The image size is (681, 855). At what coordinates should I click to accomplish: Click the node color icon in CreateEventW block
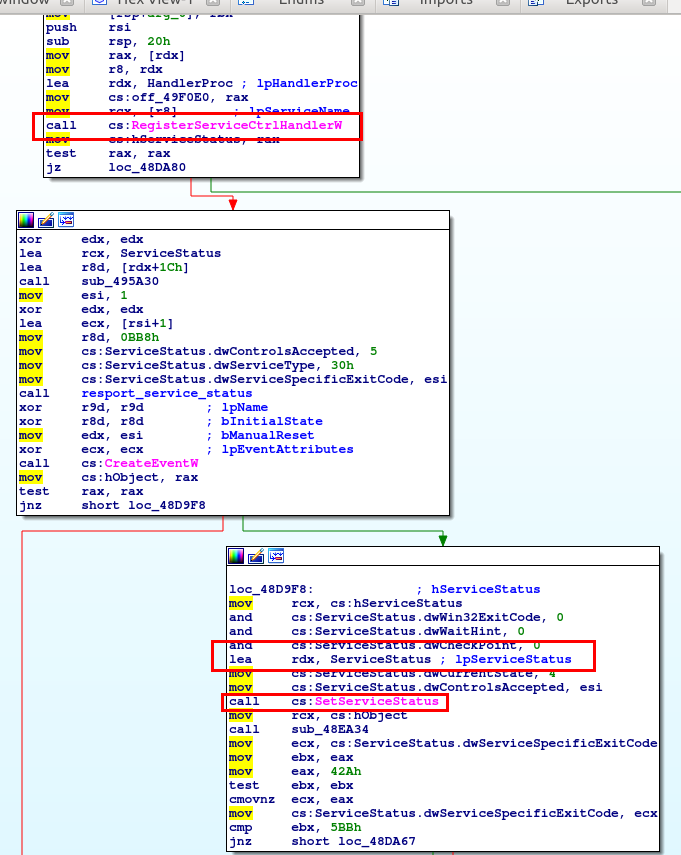(x=27, y=219)
